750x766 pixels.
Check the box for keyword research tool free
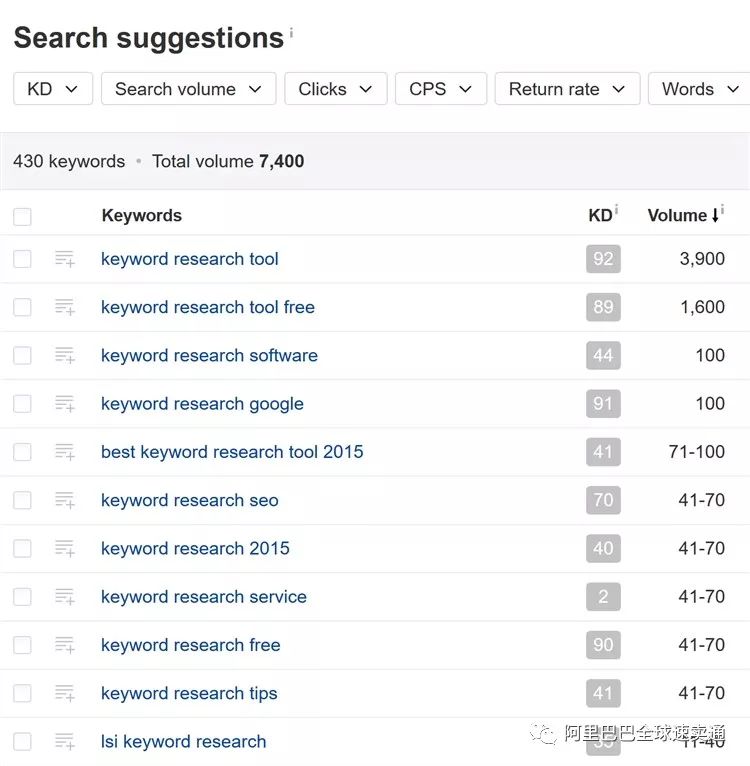pos(22,307)
